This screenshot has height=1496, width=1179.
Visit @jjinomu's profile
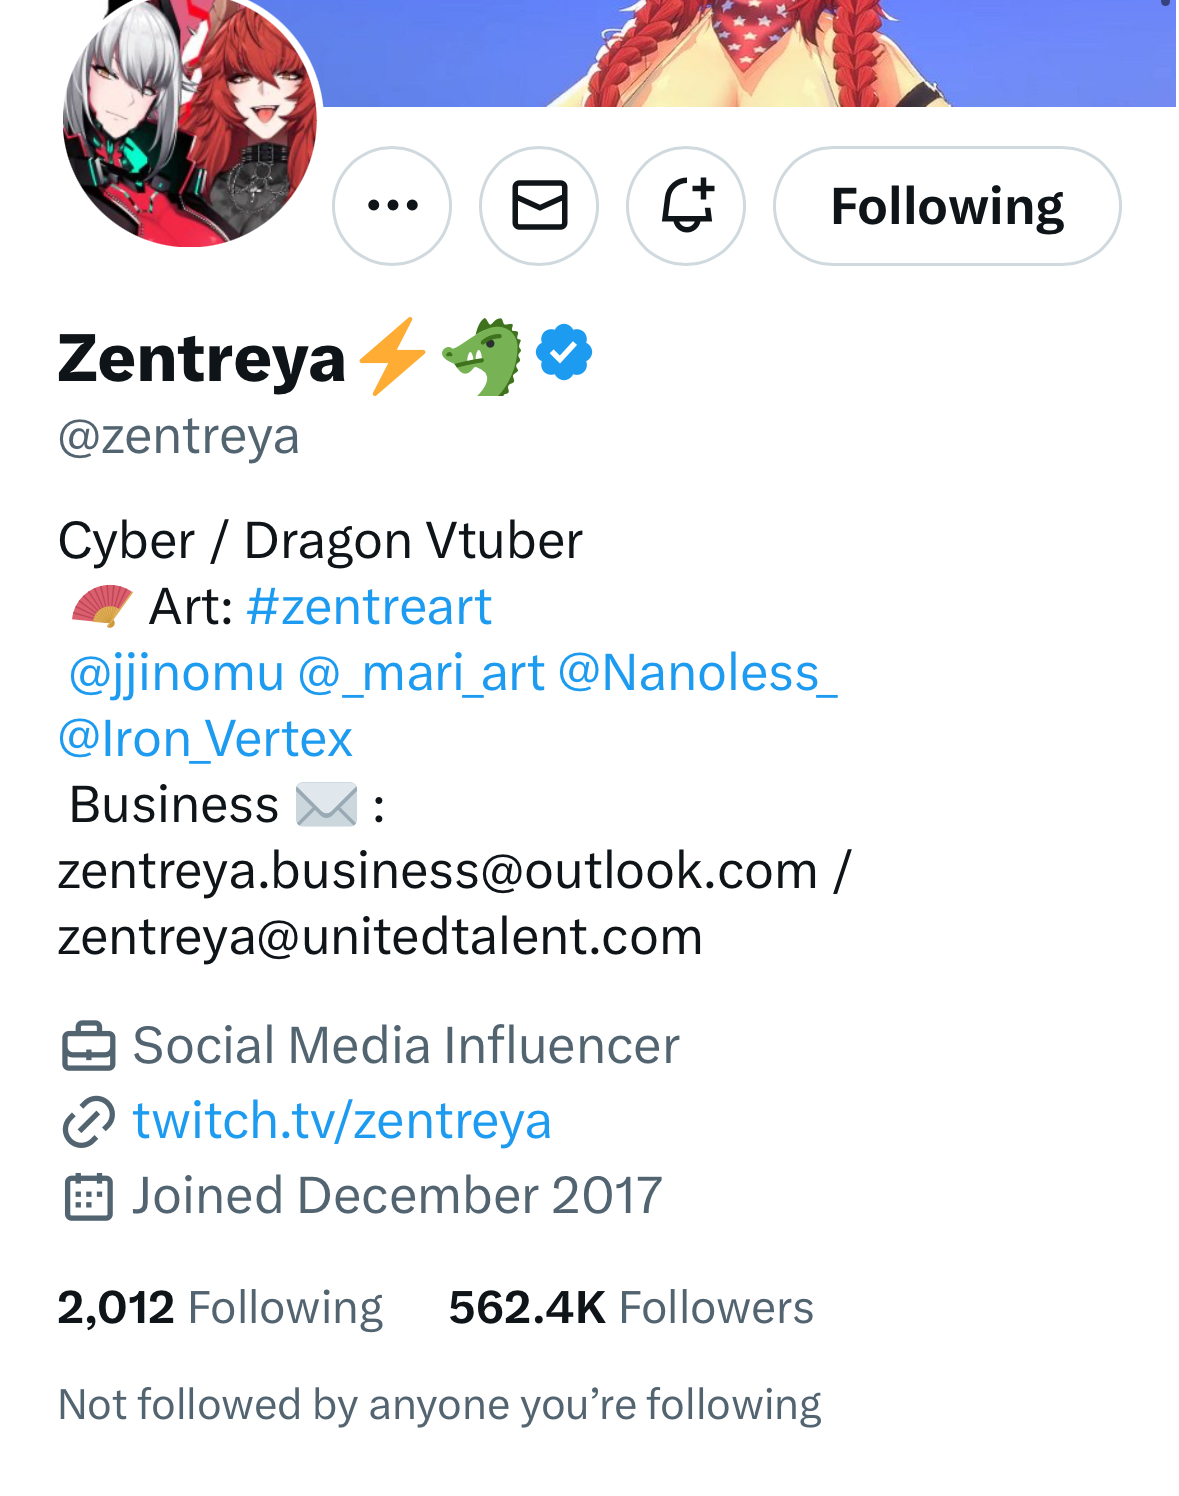(x=176, y=673)
